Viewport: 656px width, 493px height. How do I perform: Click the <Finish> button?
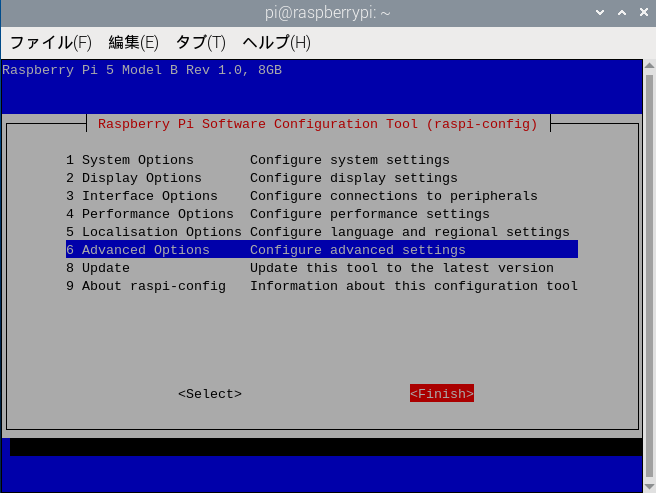442,393
